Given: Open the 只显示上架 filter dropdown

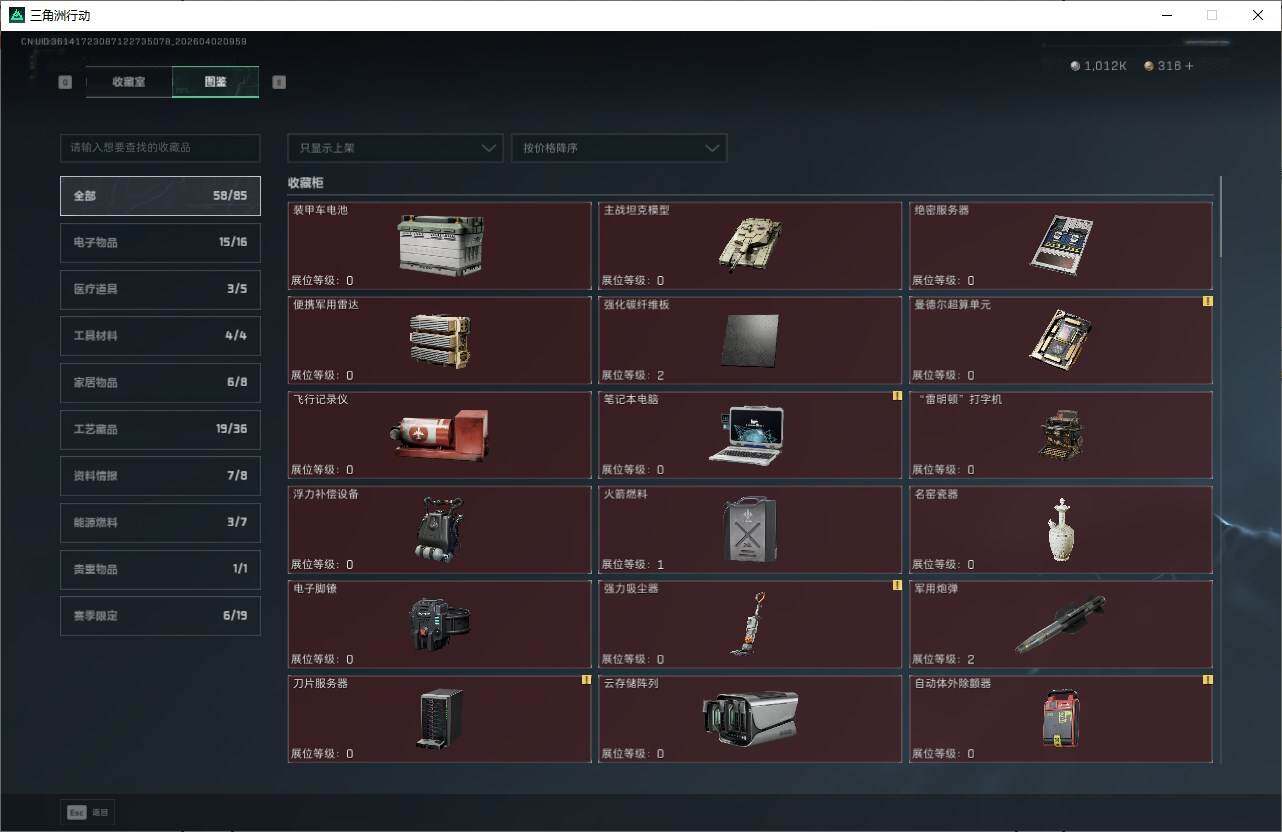Looking at the screenshot, I should (x=395, y=148).
